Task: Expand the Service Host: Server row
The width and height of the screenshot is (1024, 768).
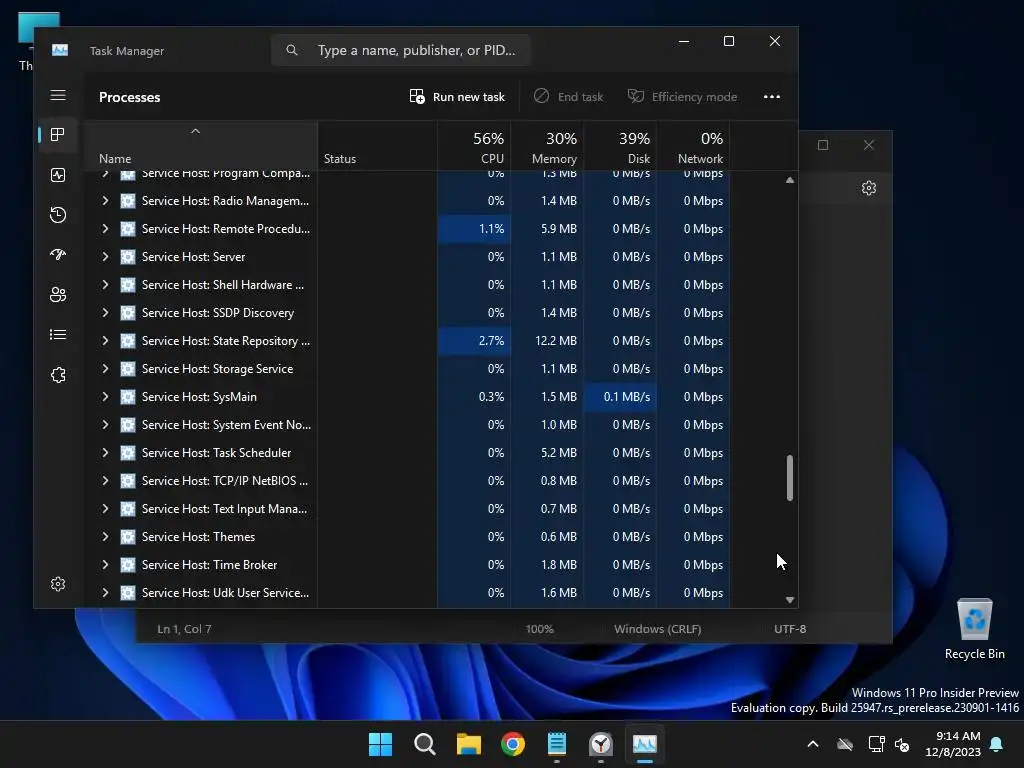Action: [x=105, y=257]
